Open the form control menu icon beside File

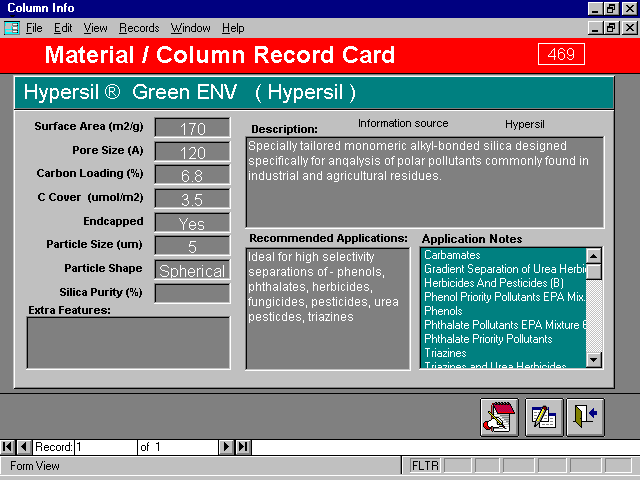[11, 28]
